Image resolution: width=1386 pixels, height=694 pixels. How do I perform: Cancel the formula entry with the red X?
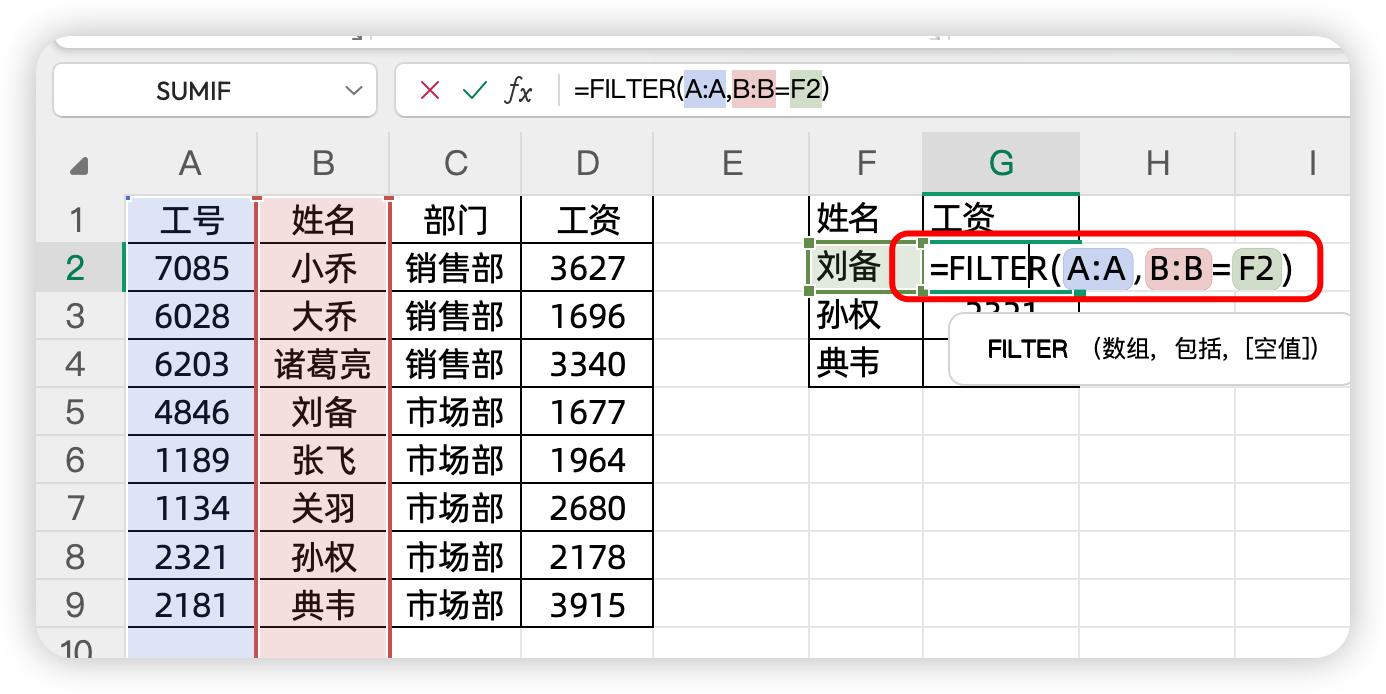tap(430, 91)
